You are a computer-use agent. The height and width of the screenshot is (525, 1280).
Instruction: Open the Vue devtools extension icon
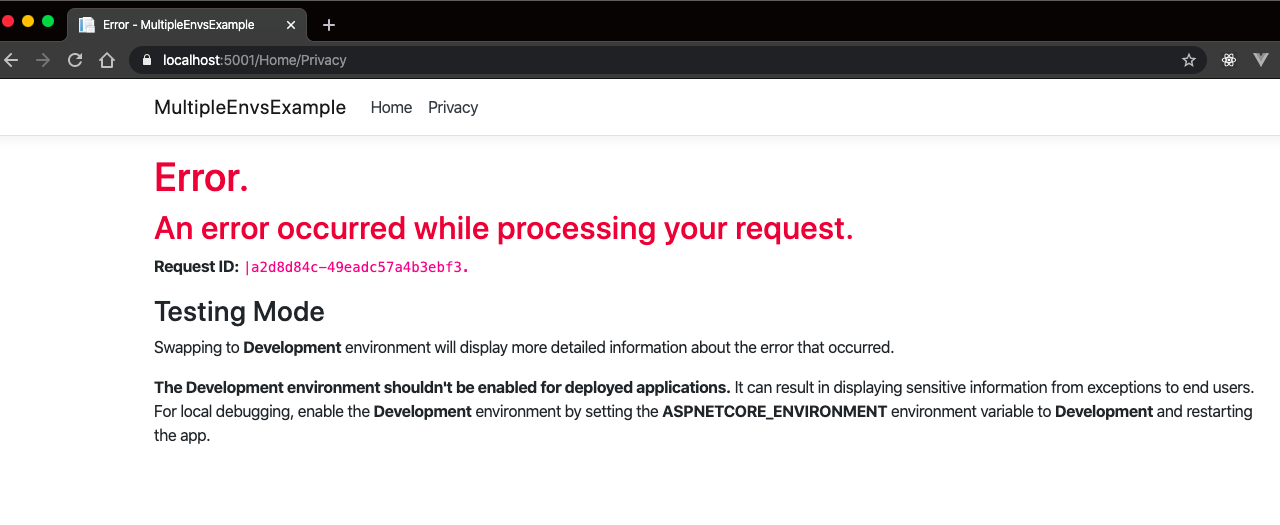click(x=1261, y=60)
